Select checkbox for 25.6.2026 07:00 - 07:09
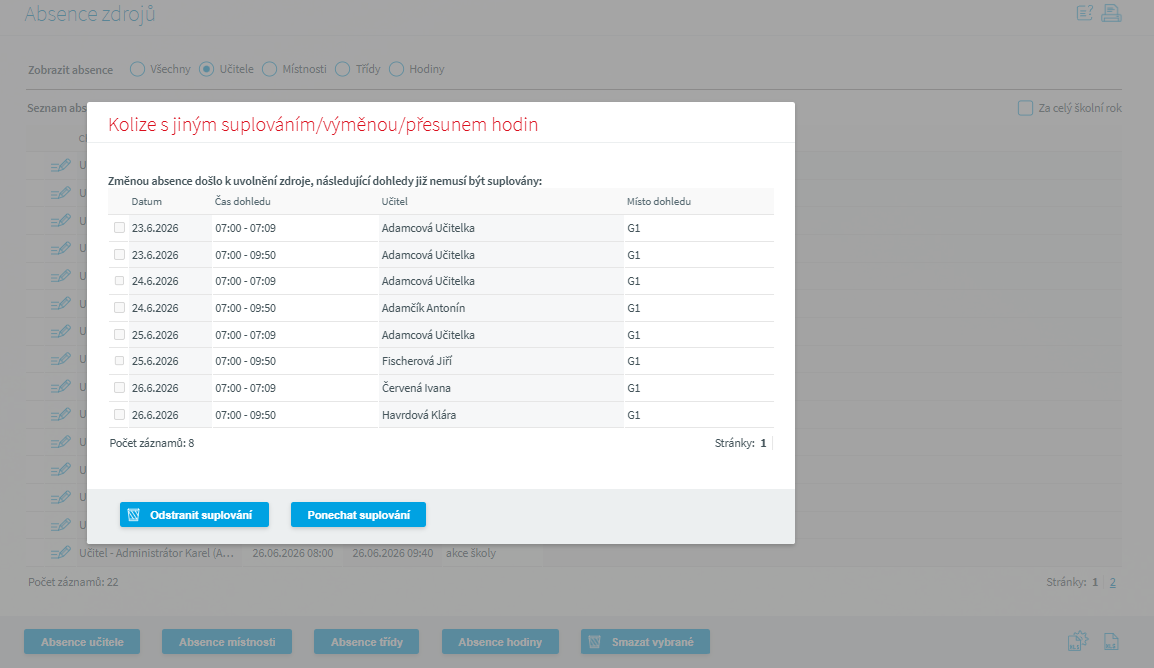The height and width of the screenshot is (668, 1154). click(x=119, y=335)
